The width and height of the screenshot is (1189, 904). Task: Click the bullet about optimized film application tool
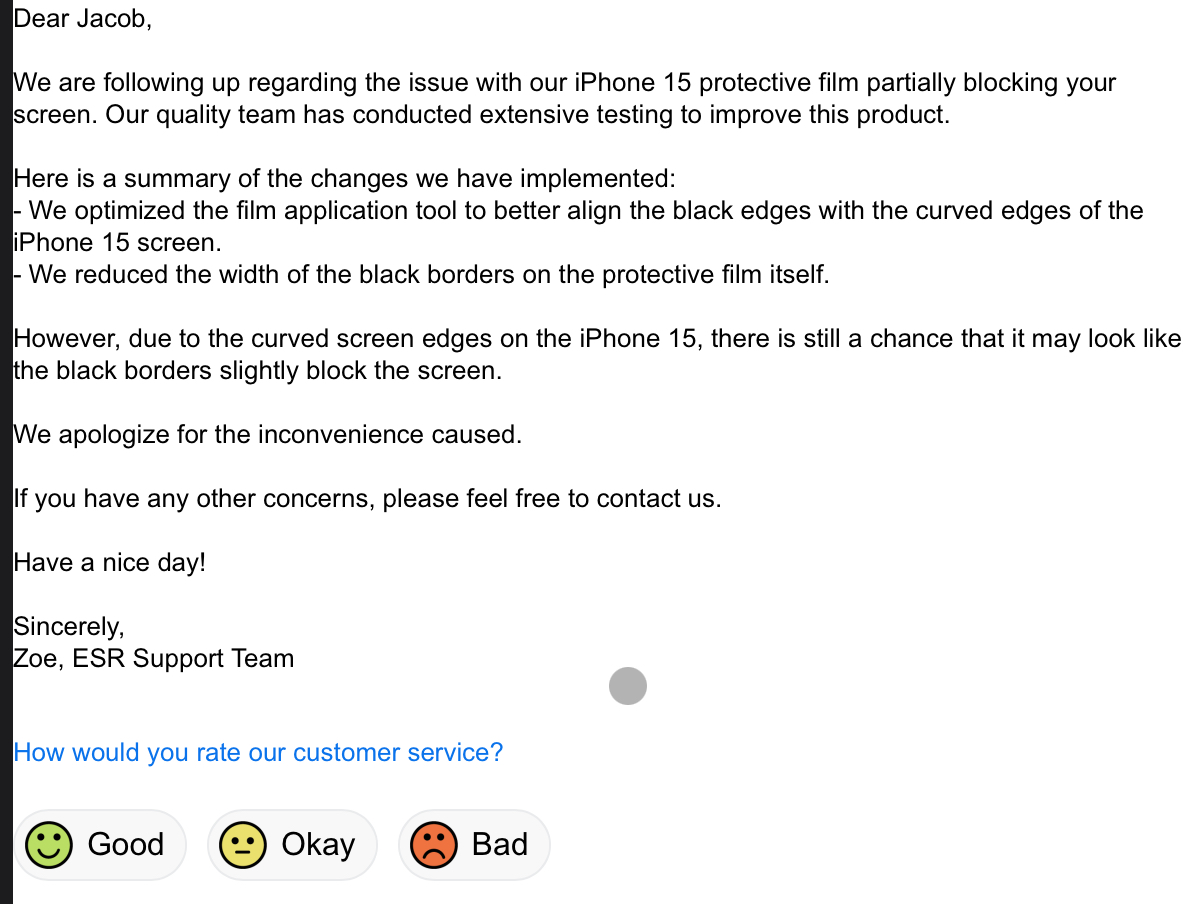[x=579, y=226]
